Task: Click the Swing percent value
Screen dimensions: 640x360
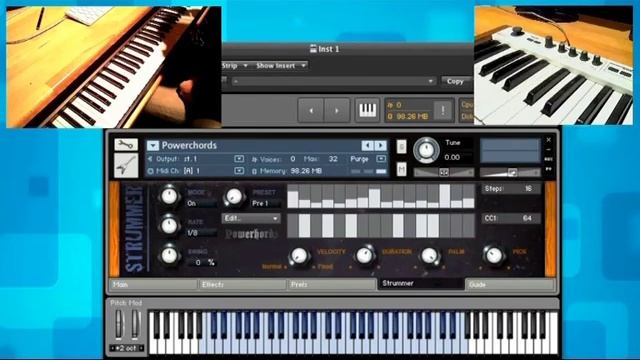Action: coord(201,262)
